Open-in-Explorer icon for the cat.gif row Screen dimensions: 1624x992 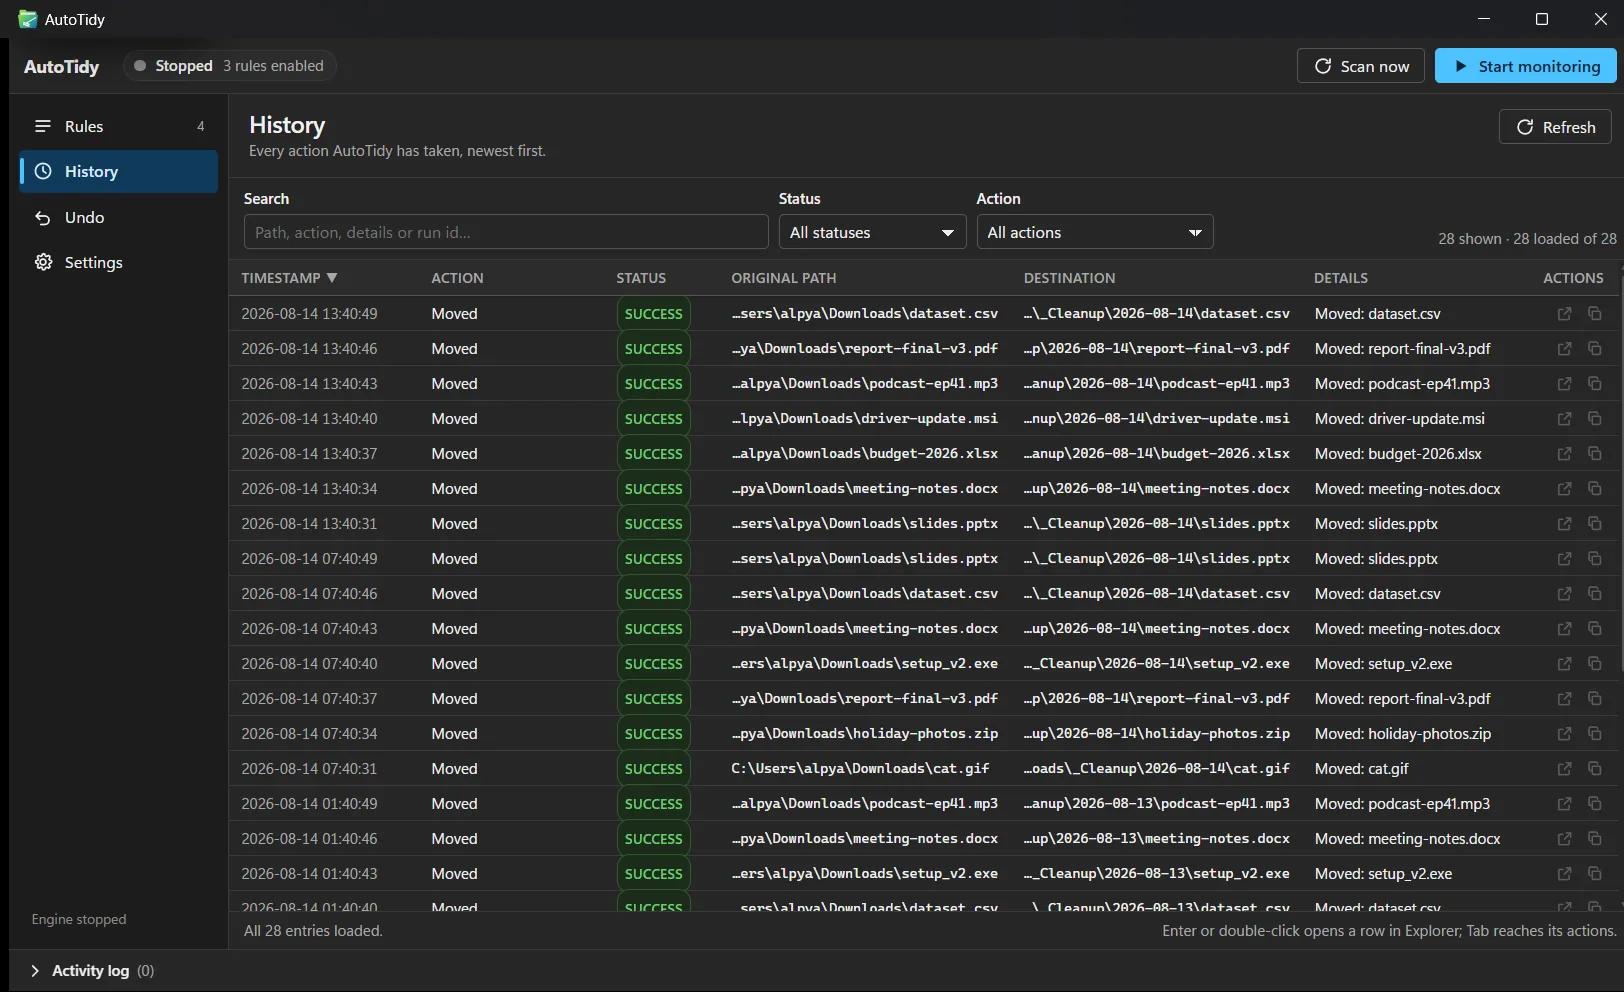(x=1564, y=769)
